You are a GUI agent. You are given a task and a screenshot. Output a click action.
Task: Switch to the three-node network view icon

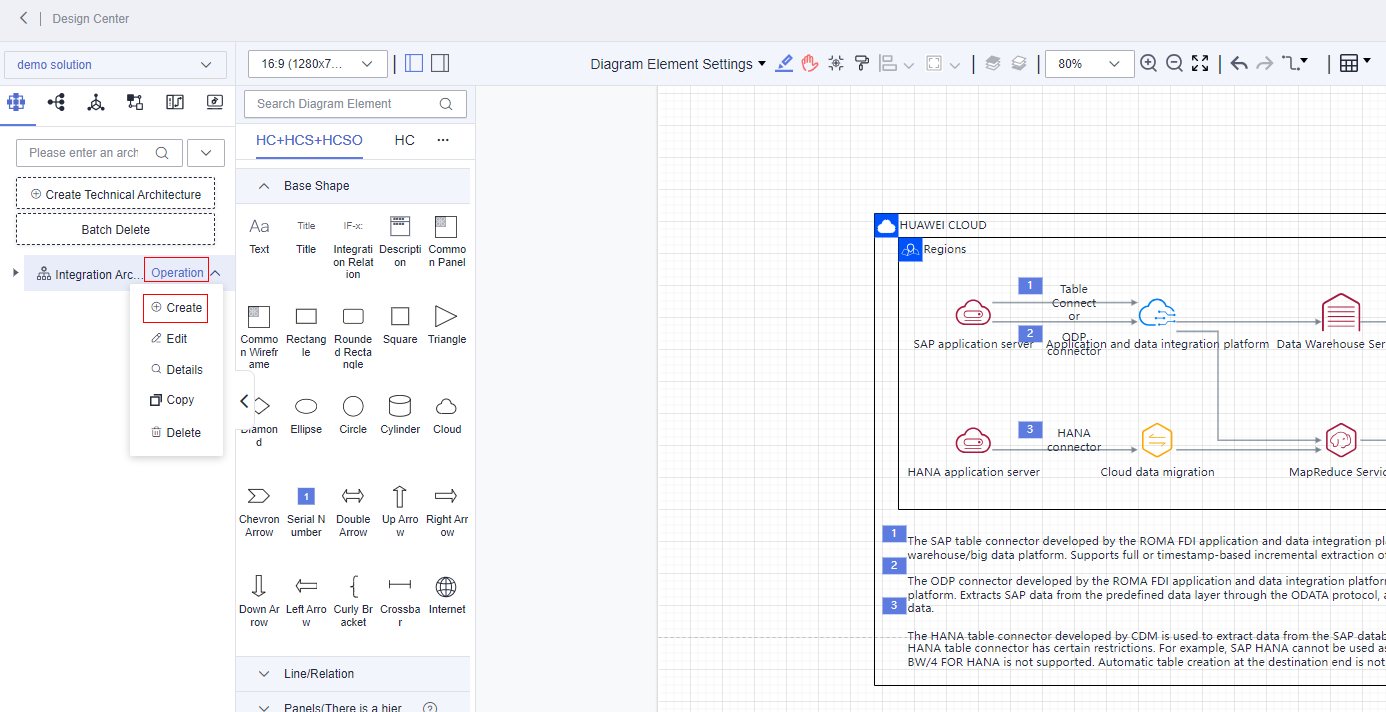tap(96, 102)
